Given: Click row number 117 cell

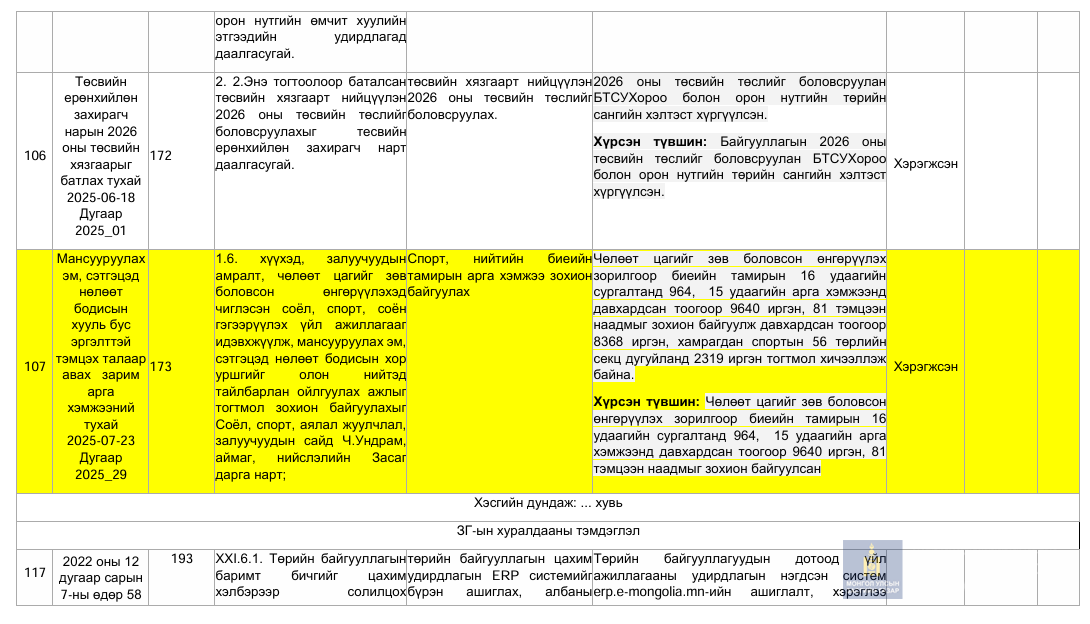Looking at the screenshot, I should (35, 573).
